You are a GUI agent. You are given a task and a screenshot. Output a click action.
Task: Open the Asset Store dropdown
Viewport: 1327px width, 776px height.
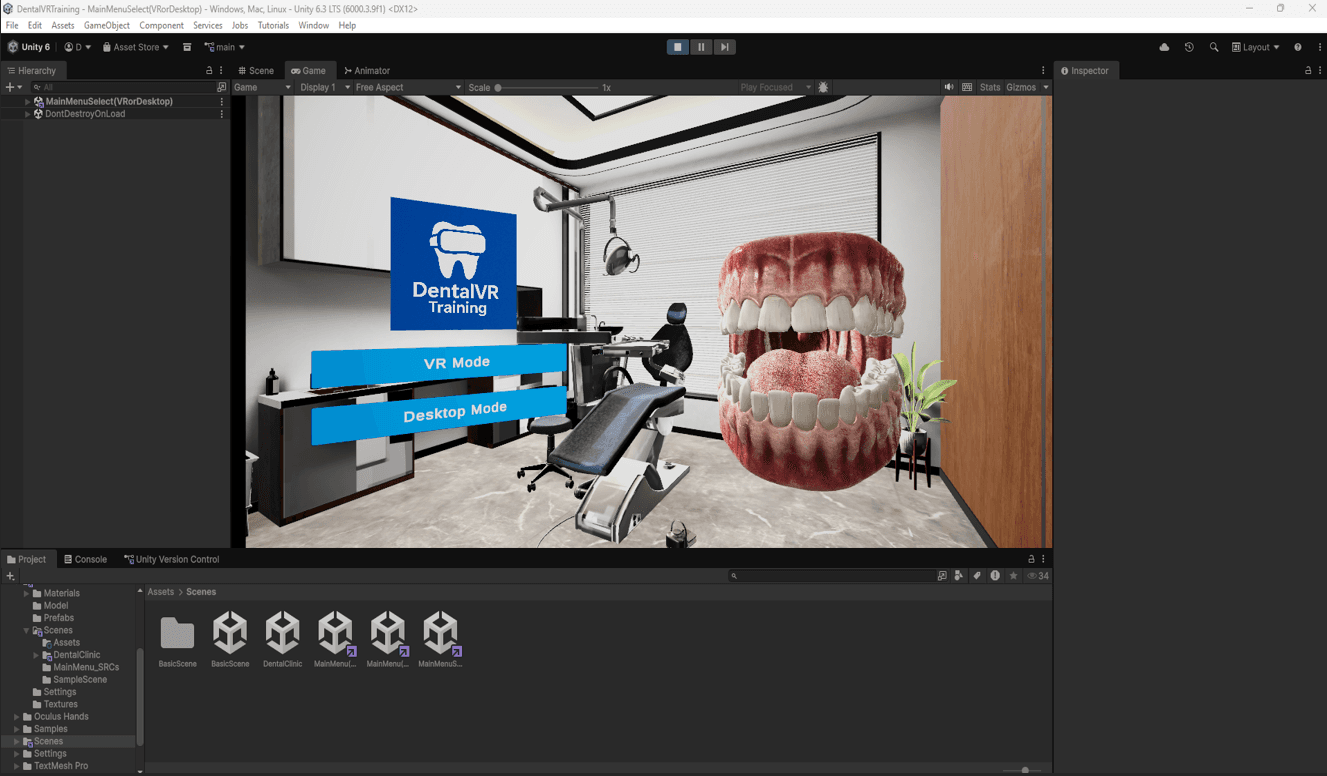[x=136, y=47]
